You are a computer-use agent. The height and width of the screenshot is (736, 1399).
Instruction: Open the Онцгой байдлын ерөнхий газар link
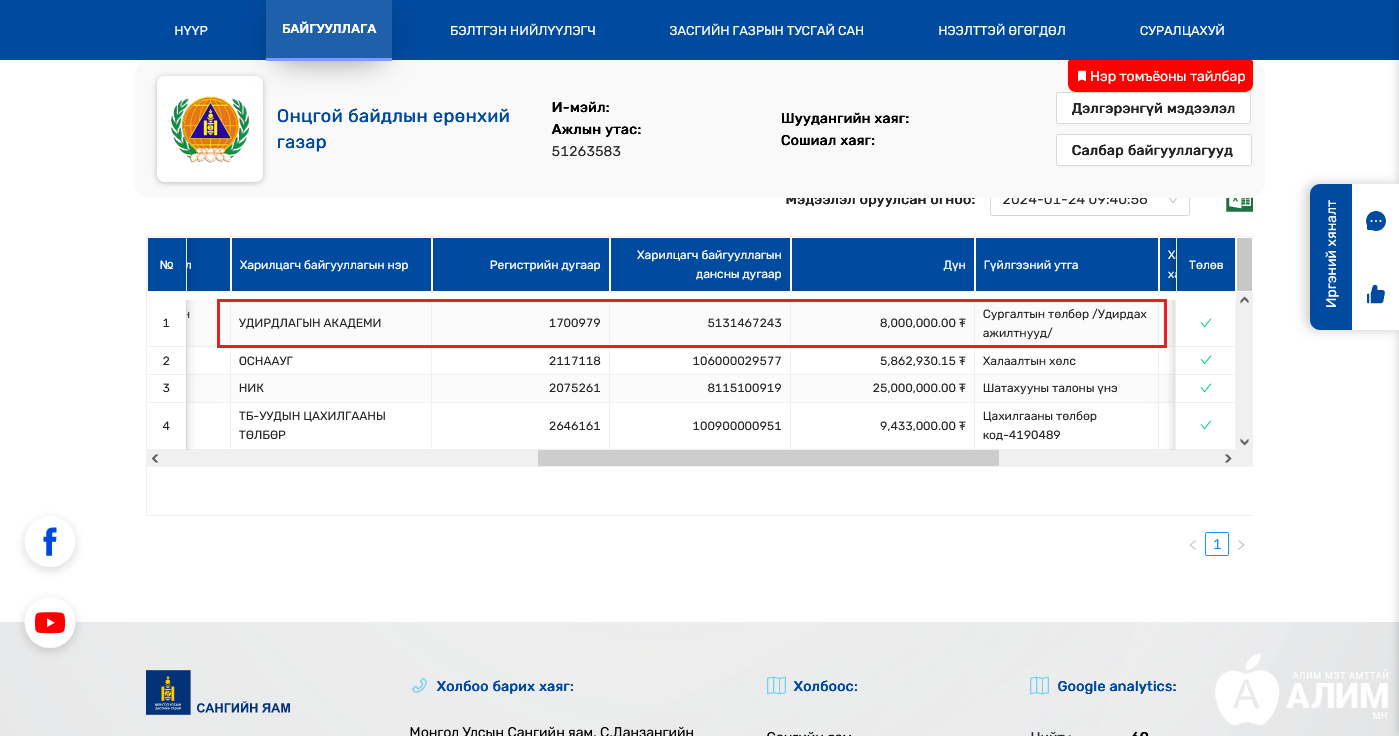point(393,129)
